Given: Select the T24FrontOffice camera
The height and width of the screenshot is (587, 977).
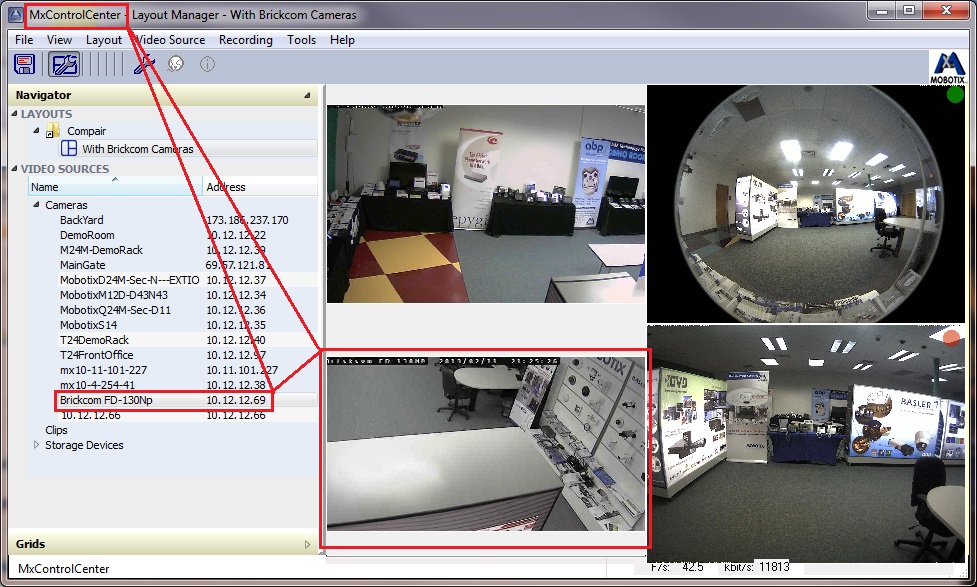Looking at the screenshot, I should click(x=97, y=355).
